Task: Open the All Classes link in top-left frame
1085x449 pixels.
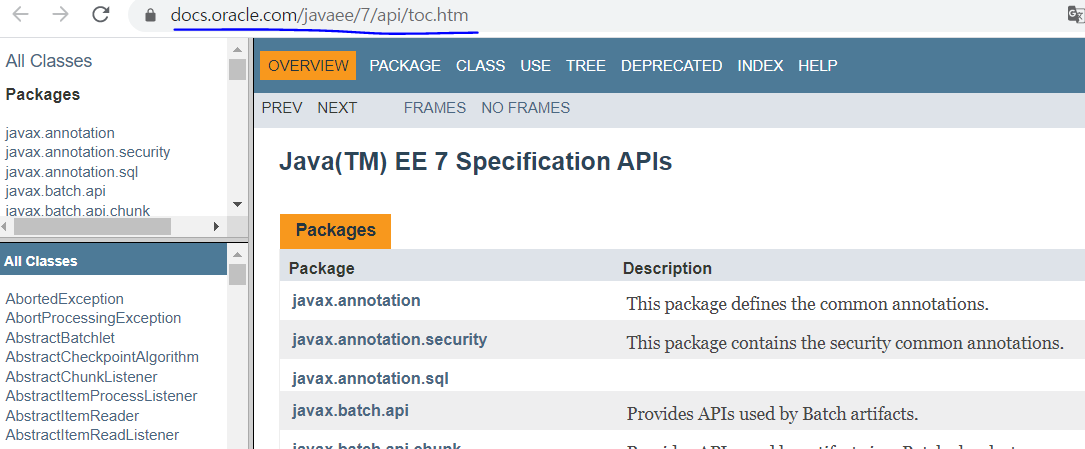Action: click(x=48, y=61)
